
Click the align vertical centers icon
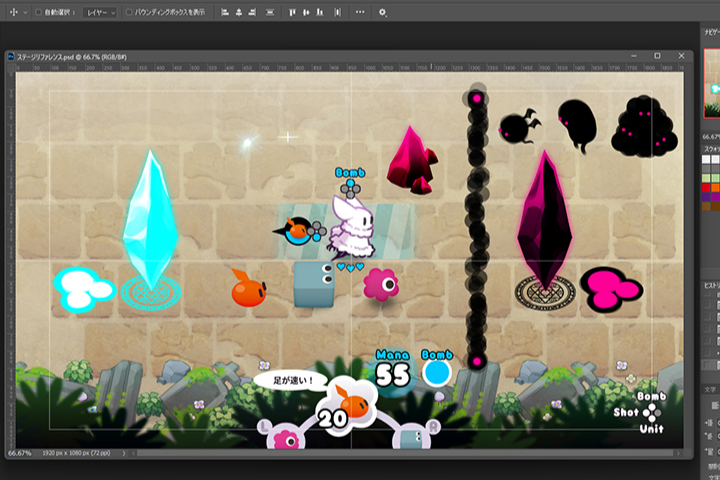(x=307, y=12)
